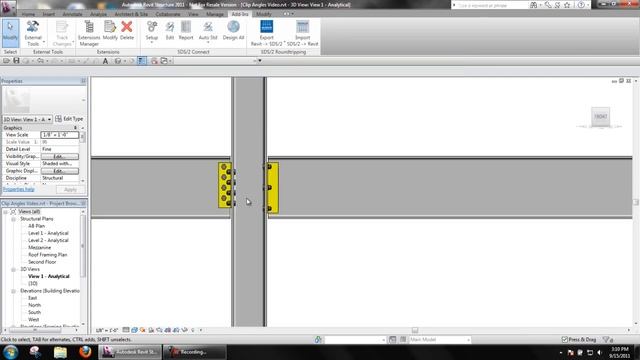Collapse the Graphics properties group
Viewport: 640px width, 360px height.
tap(76, 128)
